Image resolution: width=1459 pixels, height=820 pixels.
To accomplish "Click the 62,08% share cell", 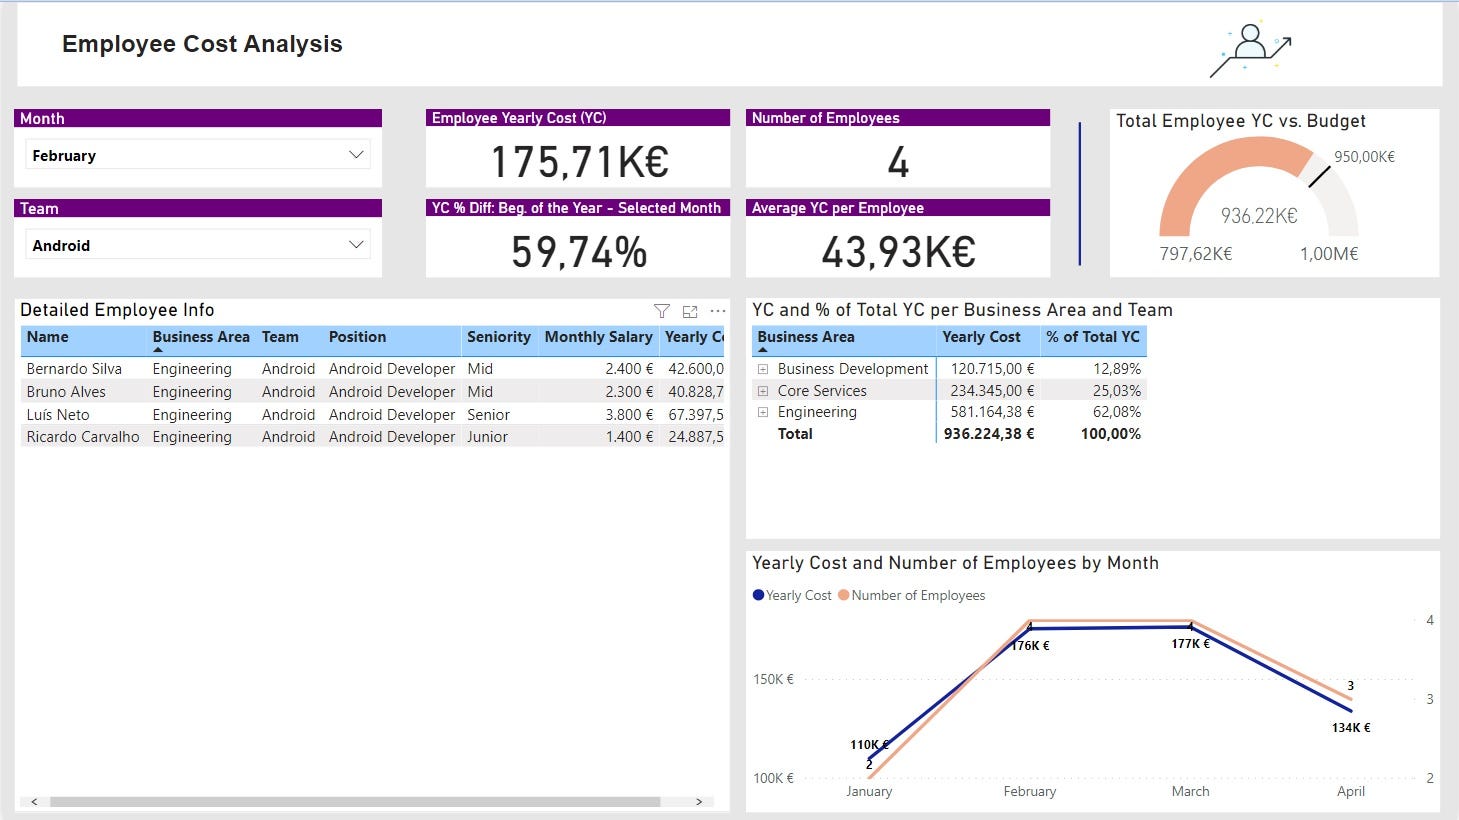I will pos(1116,412).
